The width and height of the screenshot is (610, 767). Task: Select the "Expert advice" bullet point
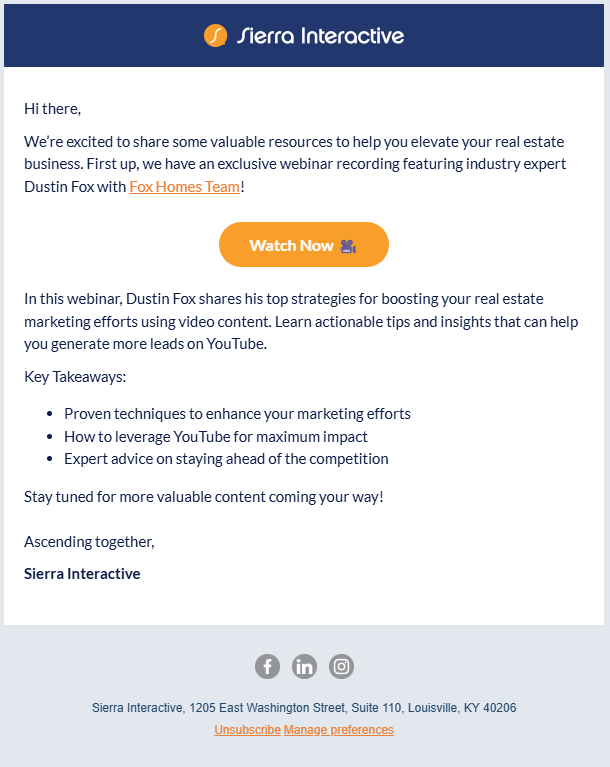coord(226,459)
